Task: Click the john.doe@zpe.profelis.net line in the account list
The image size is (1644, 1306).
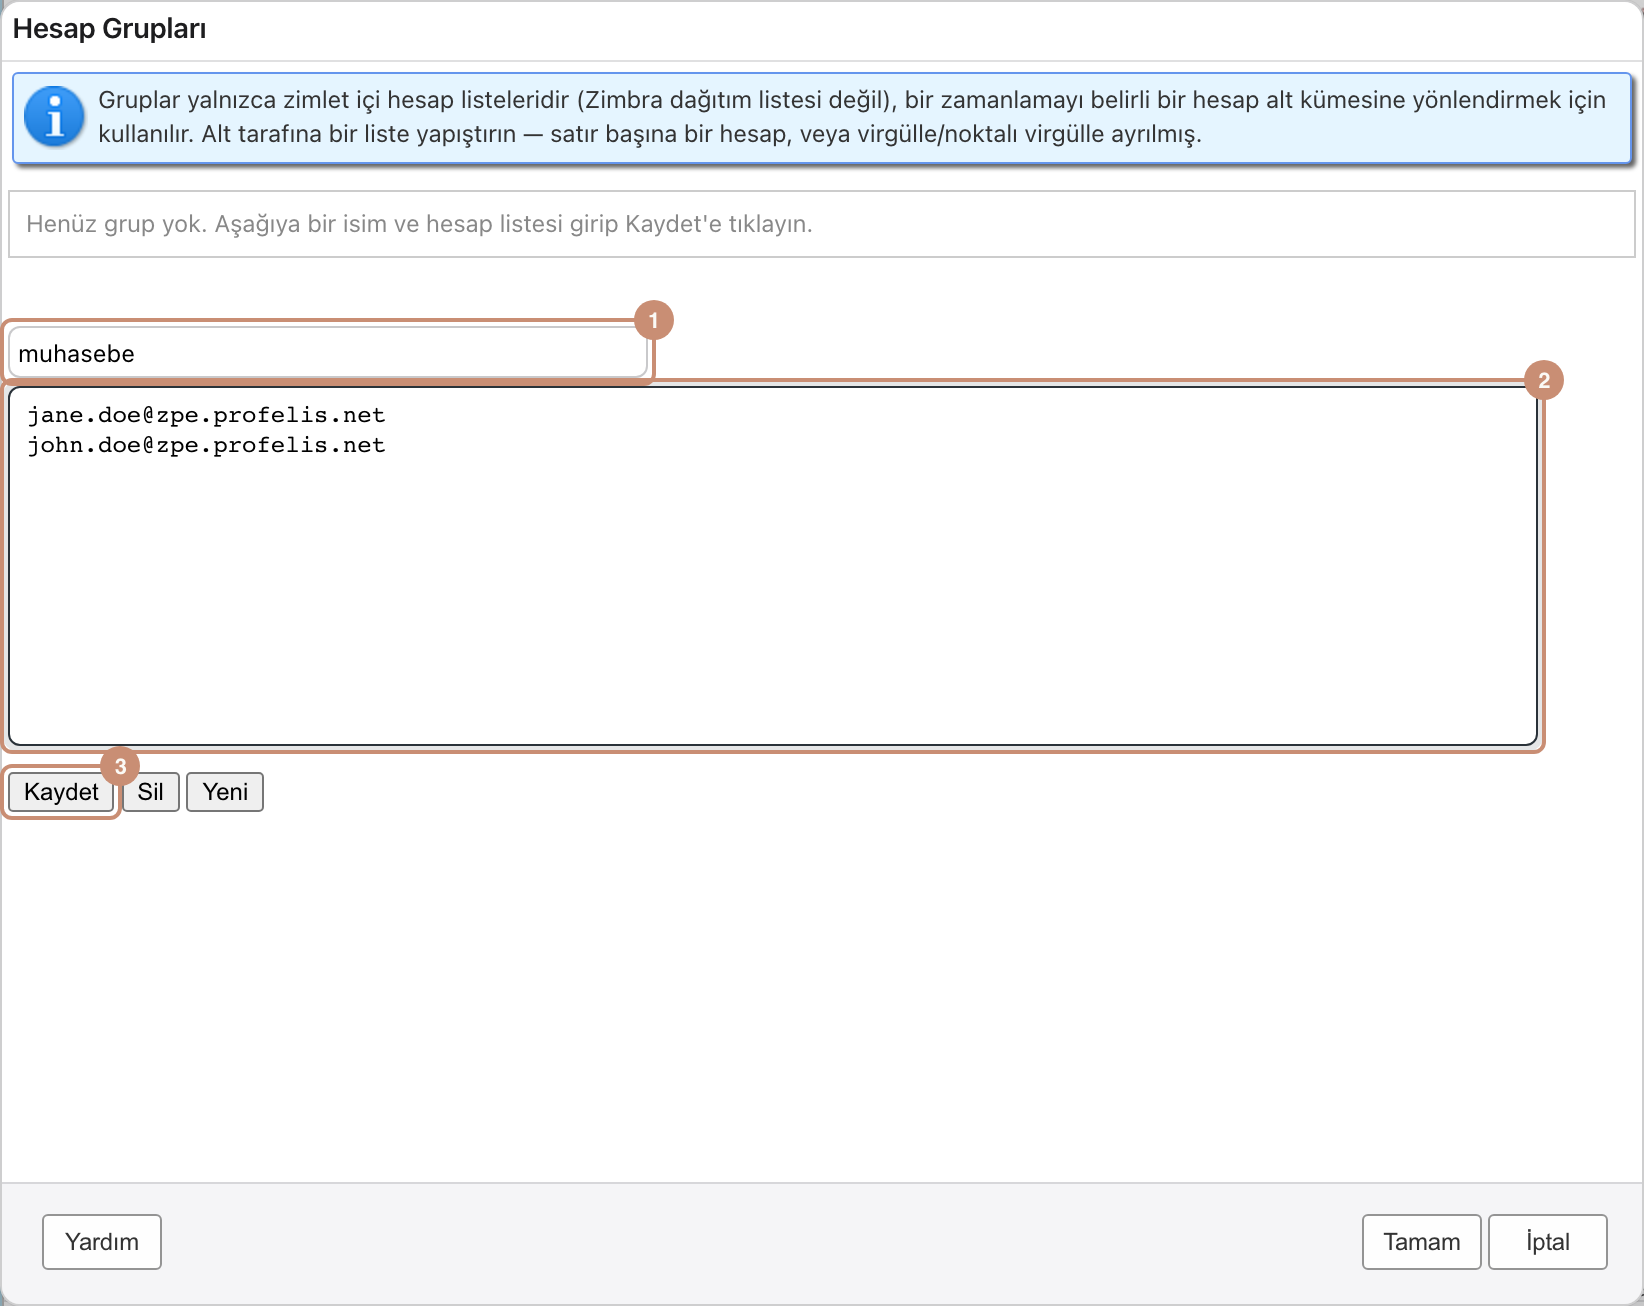Action: [x=206, y=445]
